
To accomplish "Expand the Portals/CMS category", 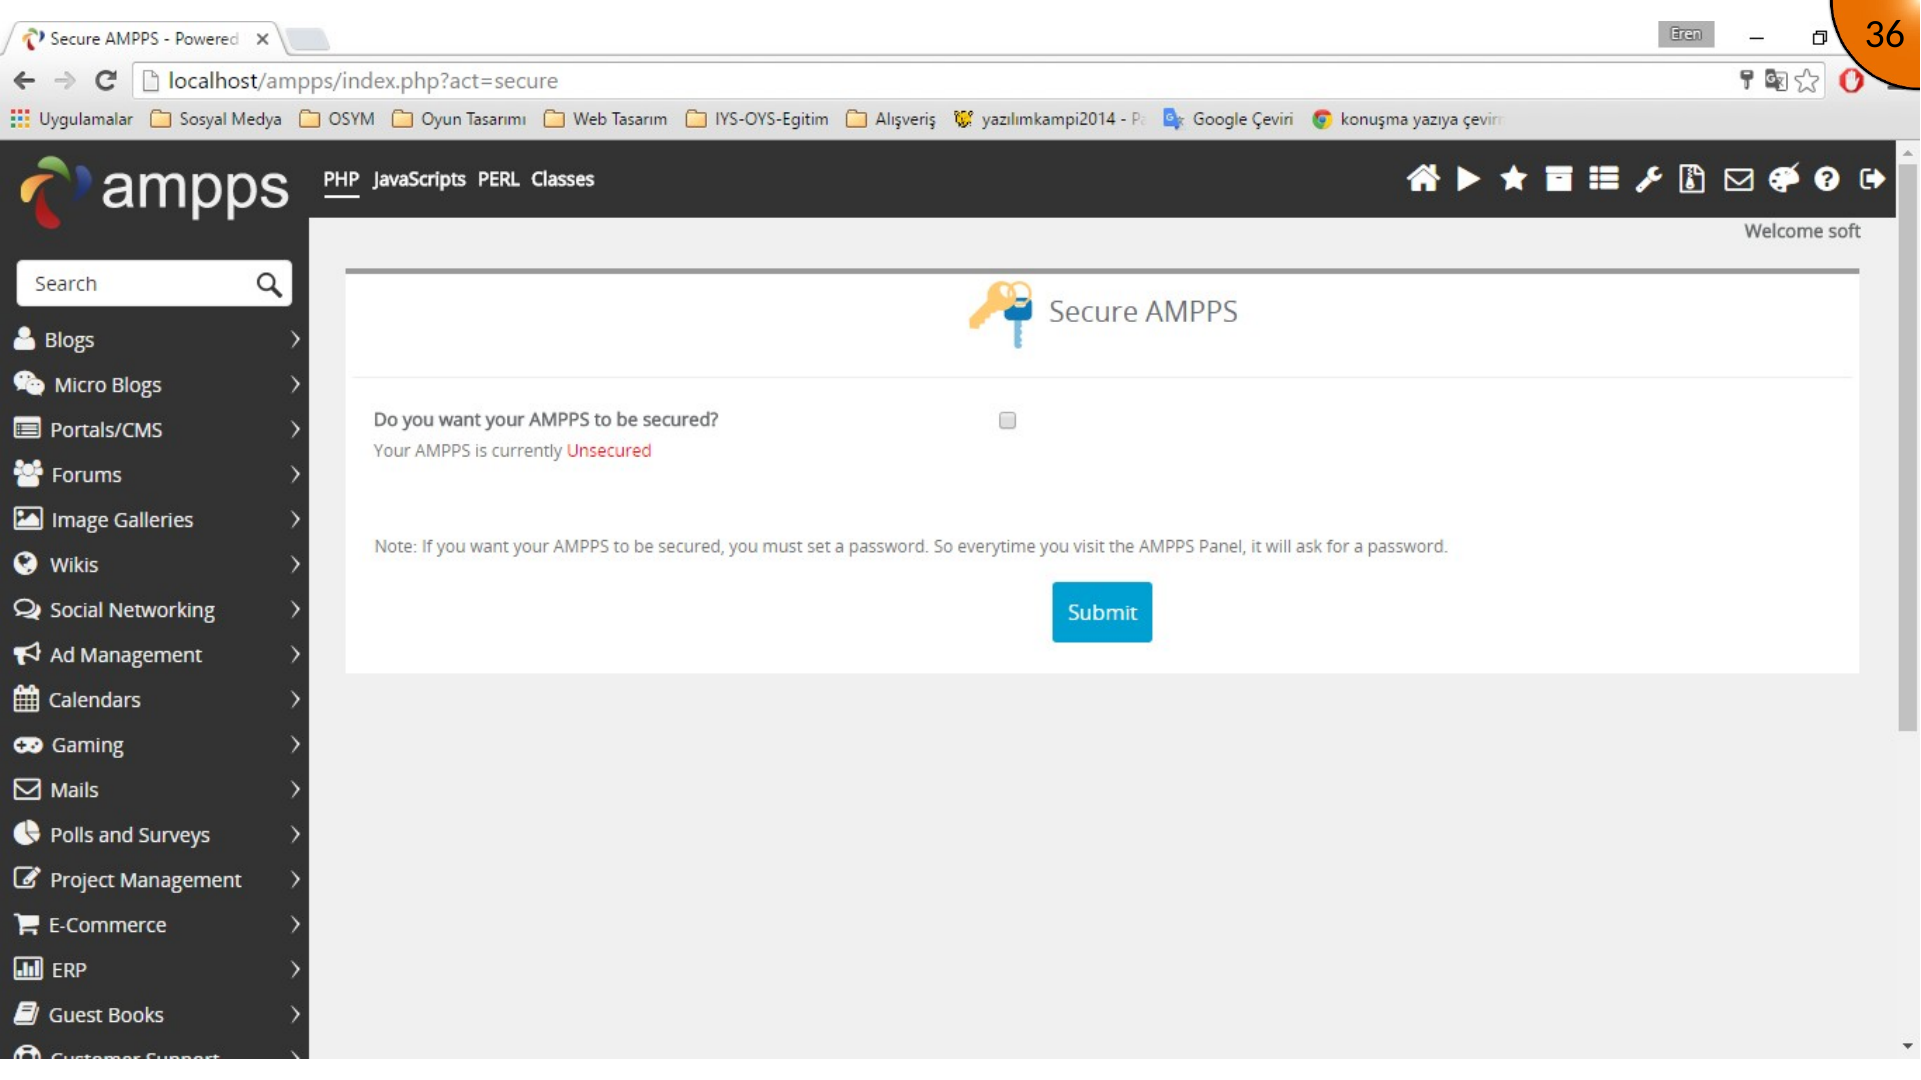I will pos(155,430).
